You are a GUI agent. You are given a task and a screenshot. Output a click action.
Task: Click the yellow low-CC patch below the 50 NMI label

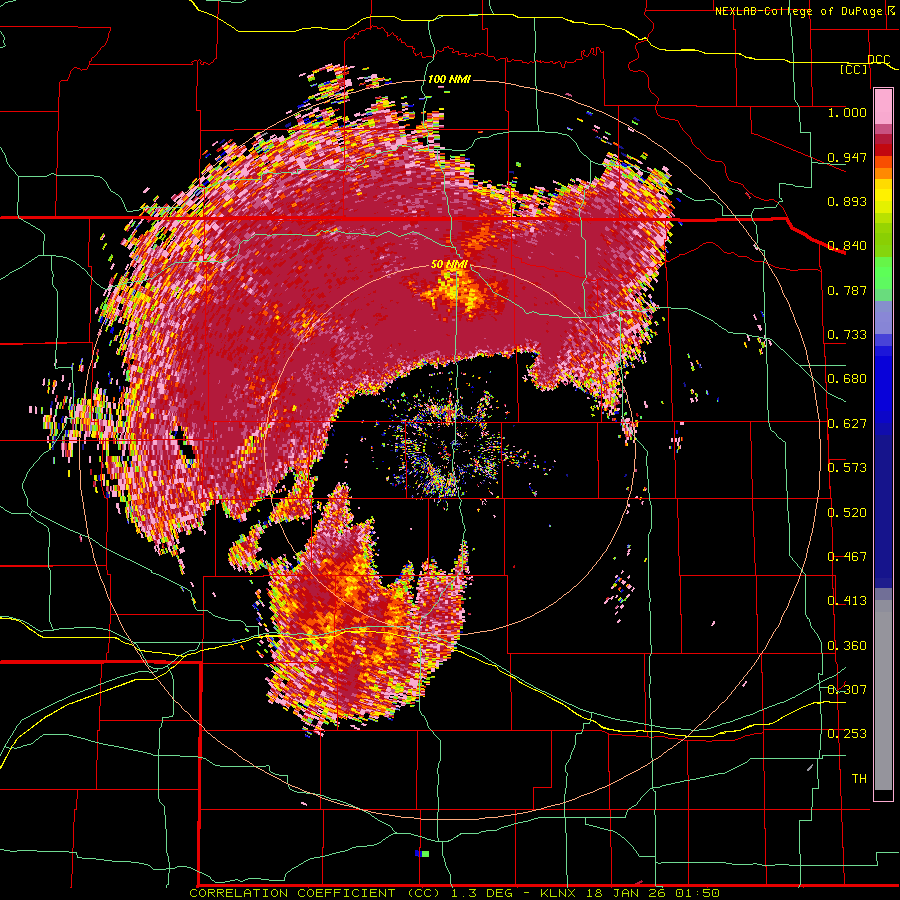click(x=456, y=293)
